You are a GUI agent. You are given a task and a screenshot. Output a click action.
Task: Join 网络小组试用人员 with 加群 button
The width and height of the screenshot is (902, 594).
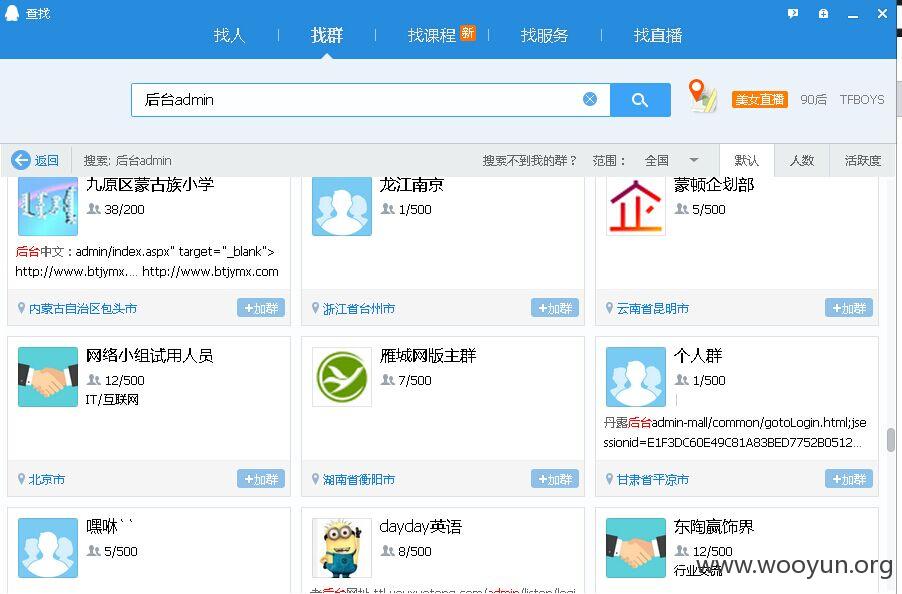261,479
